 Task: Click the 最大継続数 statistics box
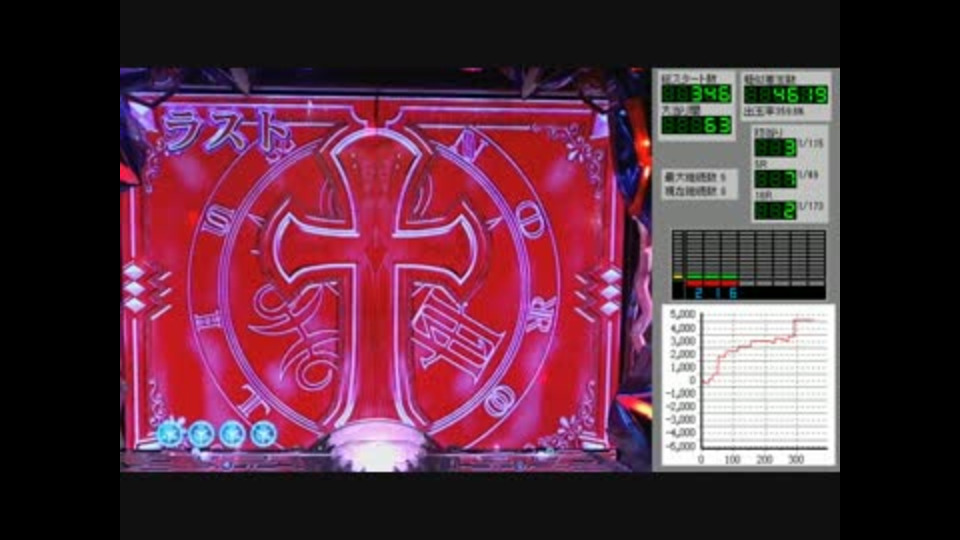[699, 184]
